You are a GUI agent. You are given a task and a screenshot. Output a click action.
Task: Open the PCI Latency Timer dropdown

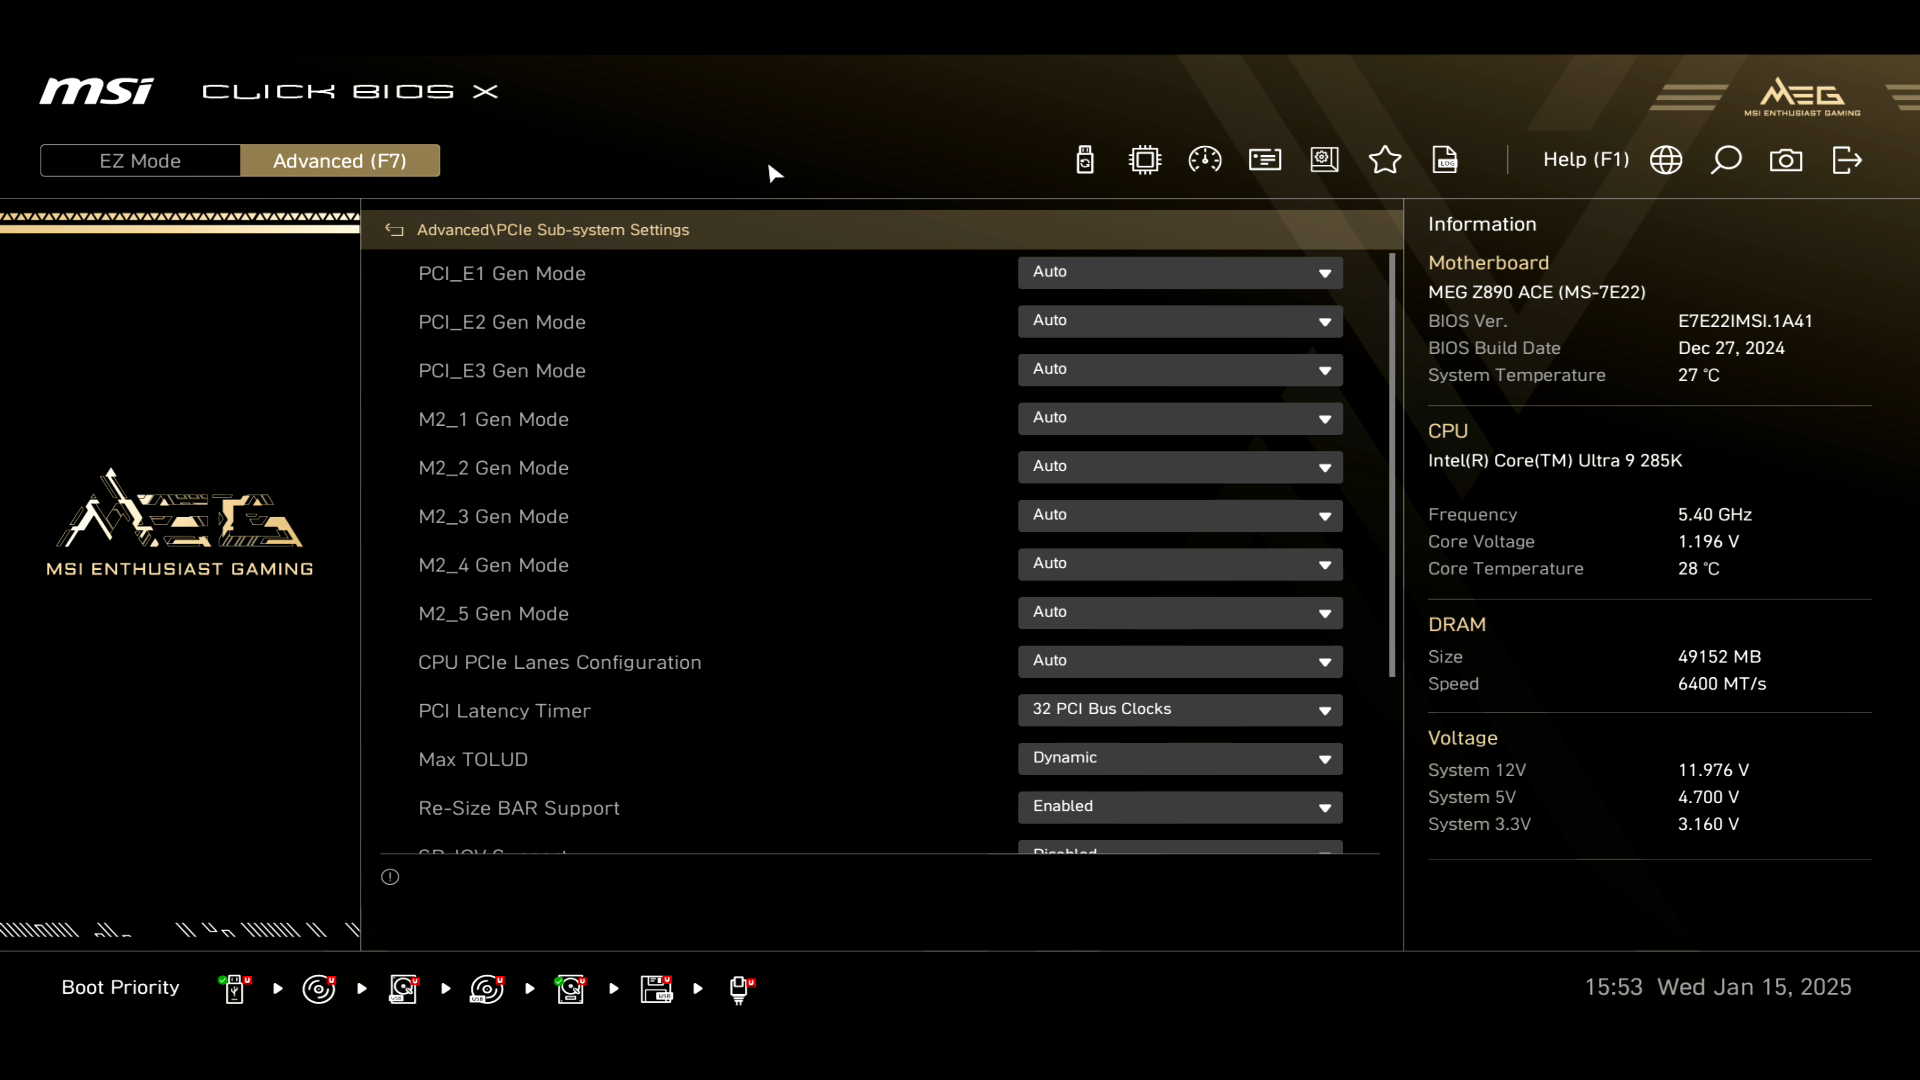[1180, 710]
